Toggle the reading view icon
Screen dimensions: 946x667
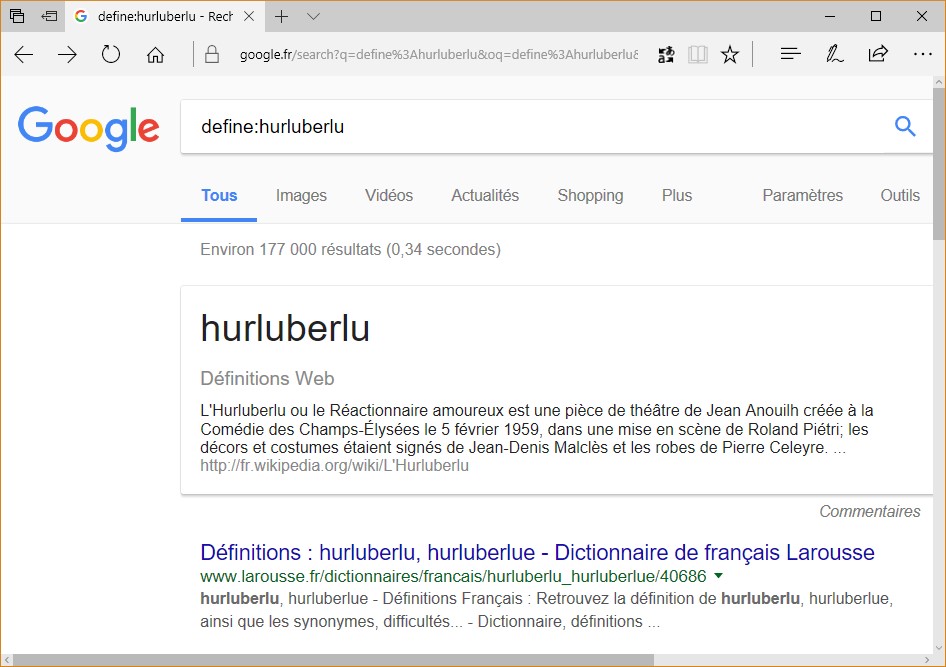[x=697, y=55]
